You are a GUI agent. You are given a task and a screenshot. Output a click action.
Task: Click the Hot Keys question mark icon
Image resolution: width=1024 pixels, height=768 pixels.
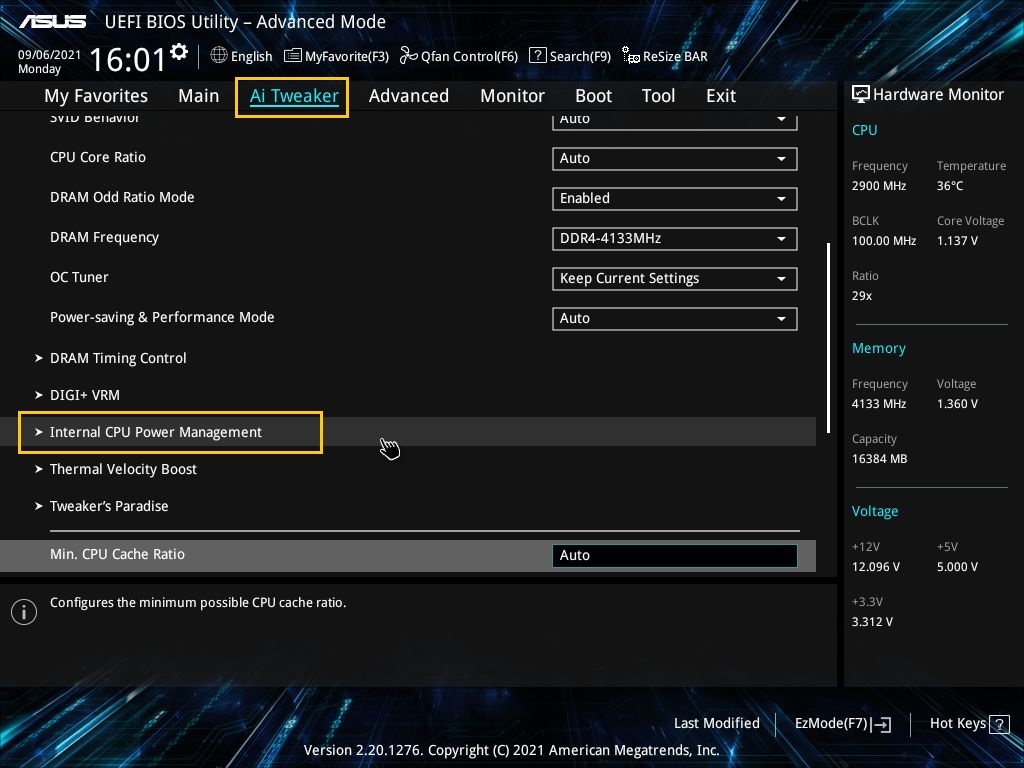point(999,724)
